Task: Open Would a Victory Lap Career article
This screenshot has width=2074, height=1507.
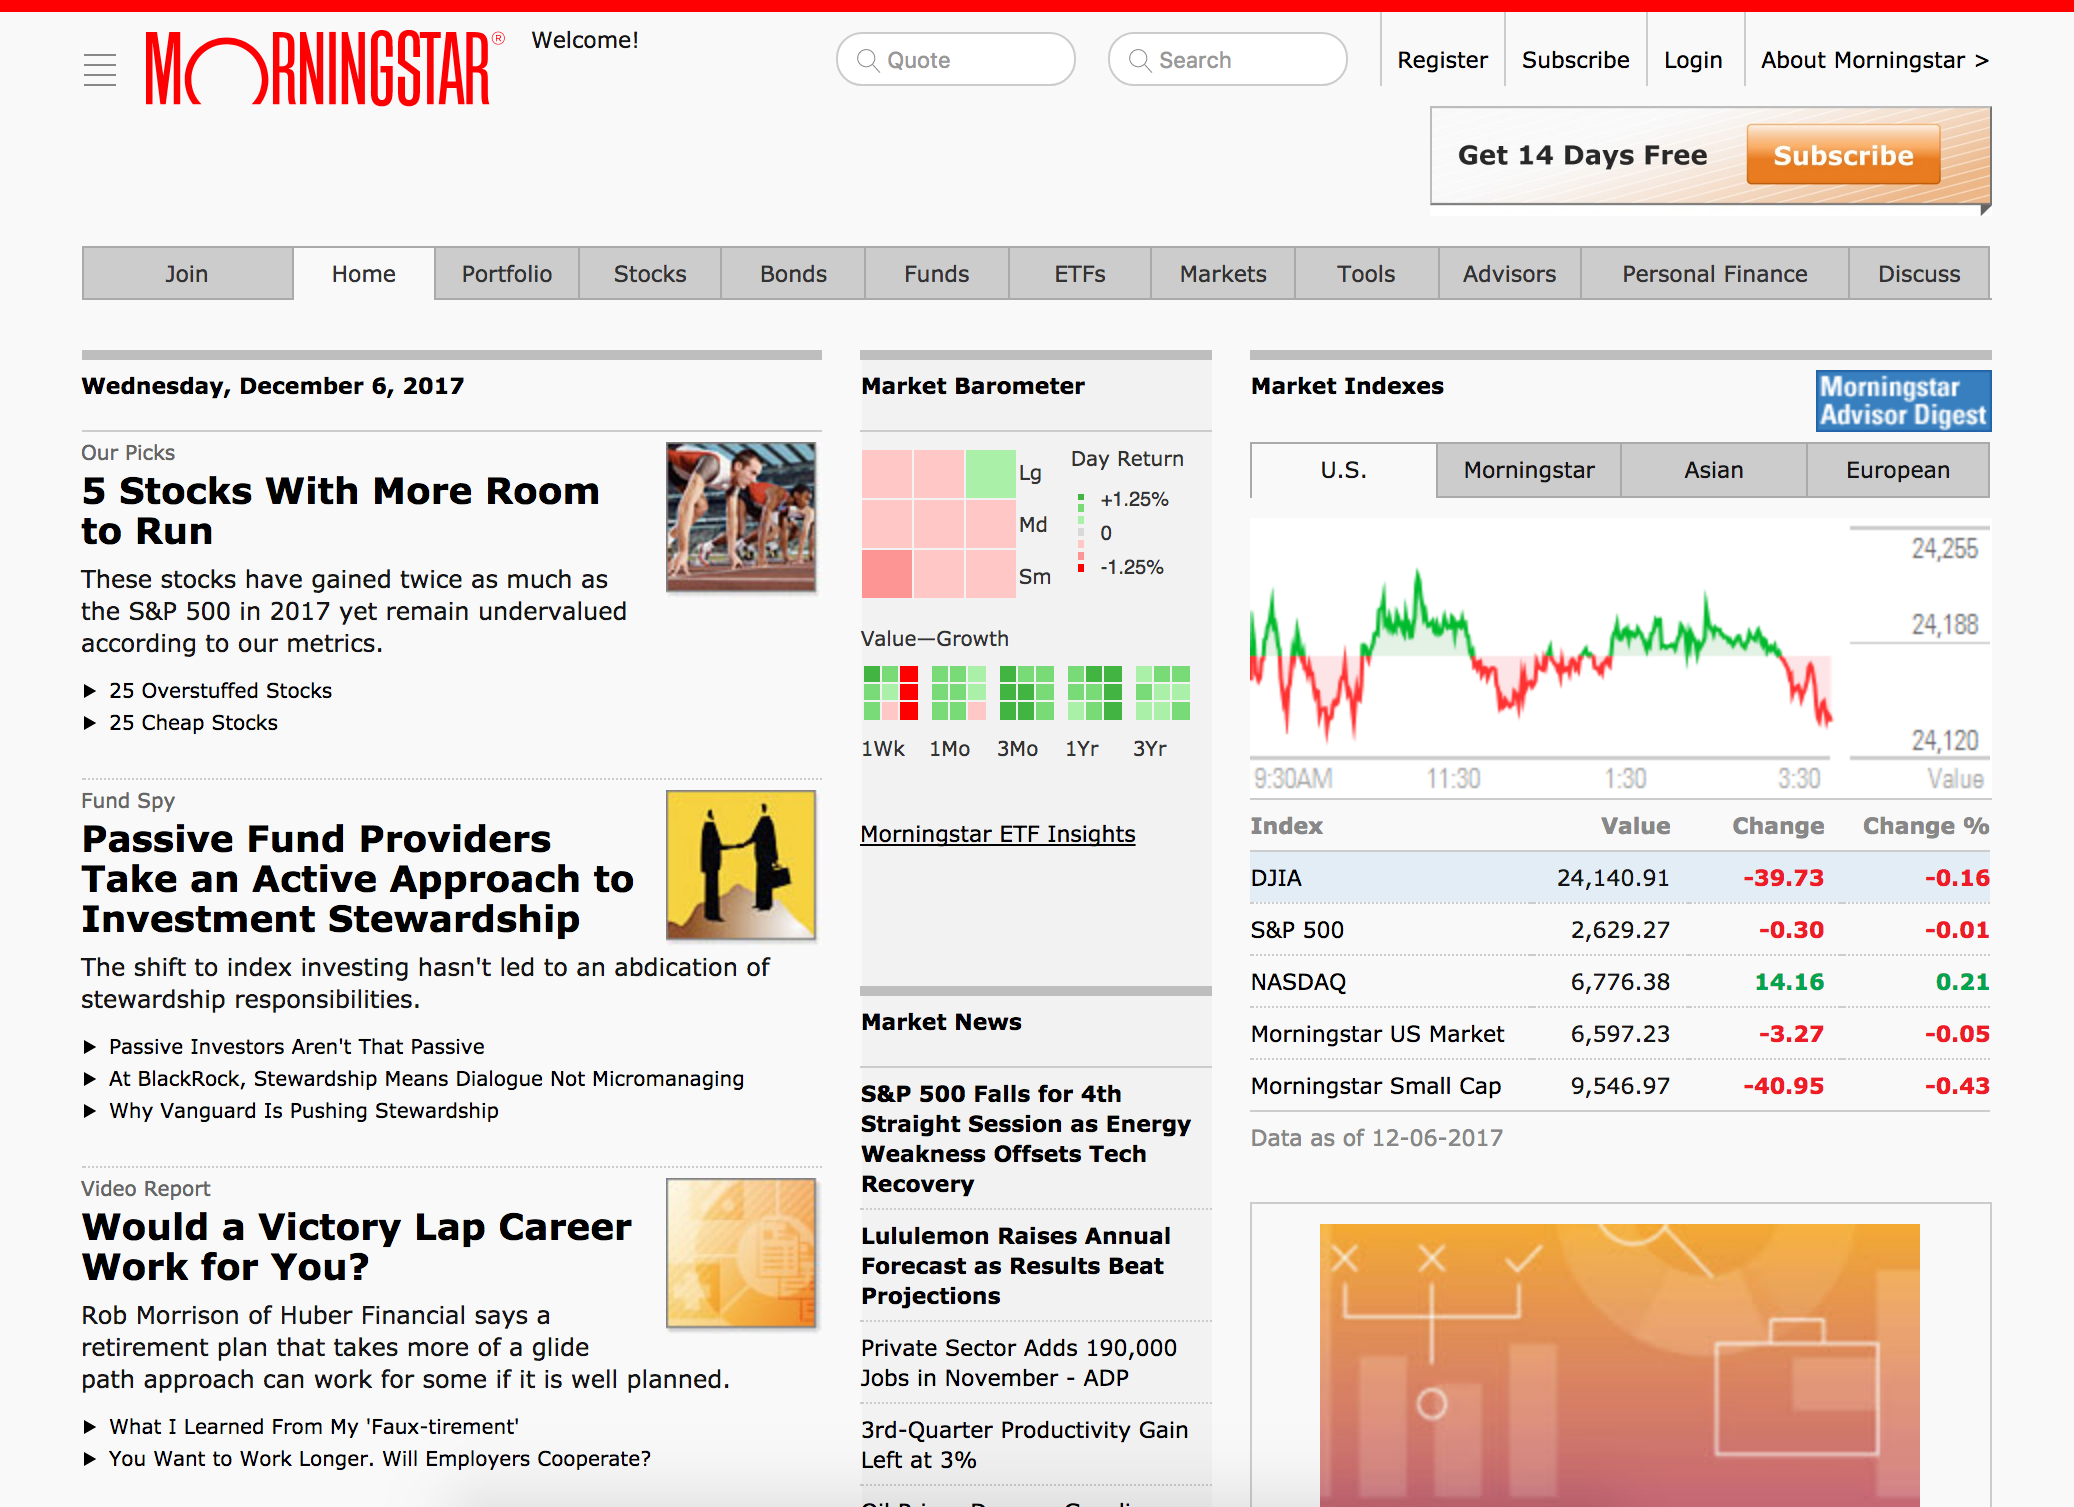Action: coord(357,1247)
